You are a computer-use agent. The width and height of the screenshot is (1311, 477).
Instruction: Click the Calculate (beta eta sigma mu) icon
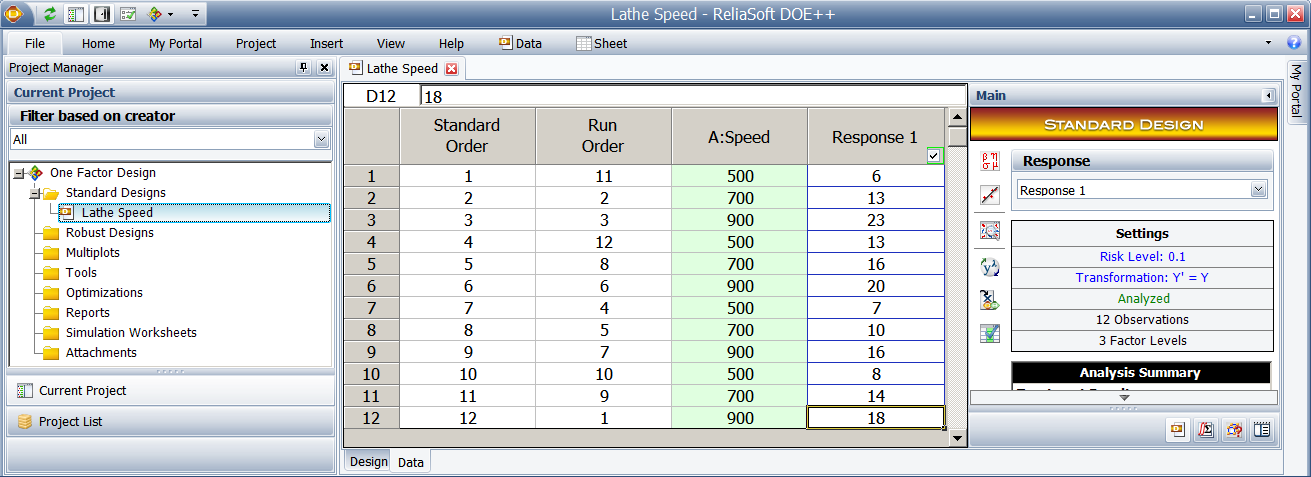pos(990,161)
